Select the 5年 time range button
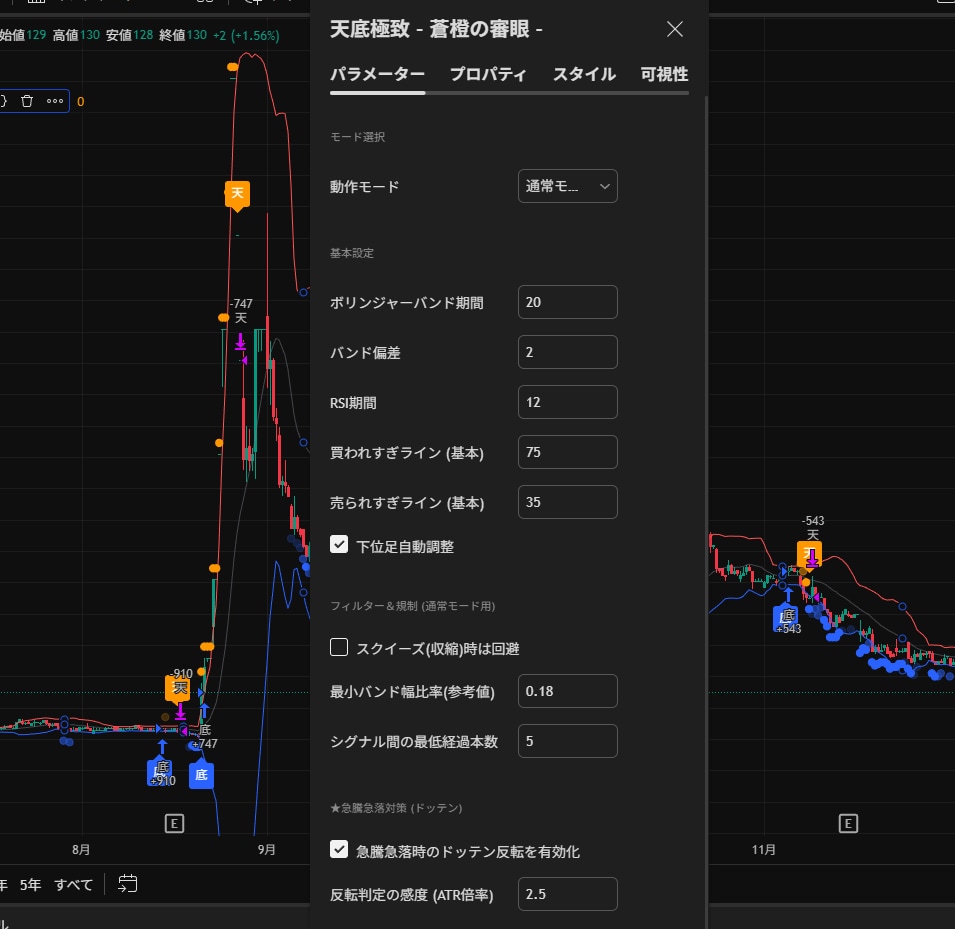The height and width of the screenshot is (929, 955). [30, 885]
